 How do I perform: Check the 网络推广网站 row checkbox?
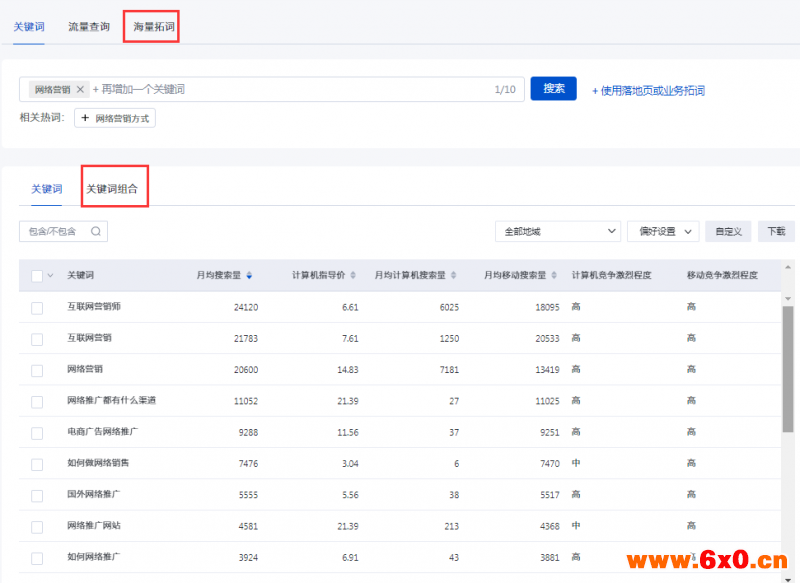pos(37,527)
